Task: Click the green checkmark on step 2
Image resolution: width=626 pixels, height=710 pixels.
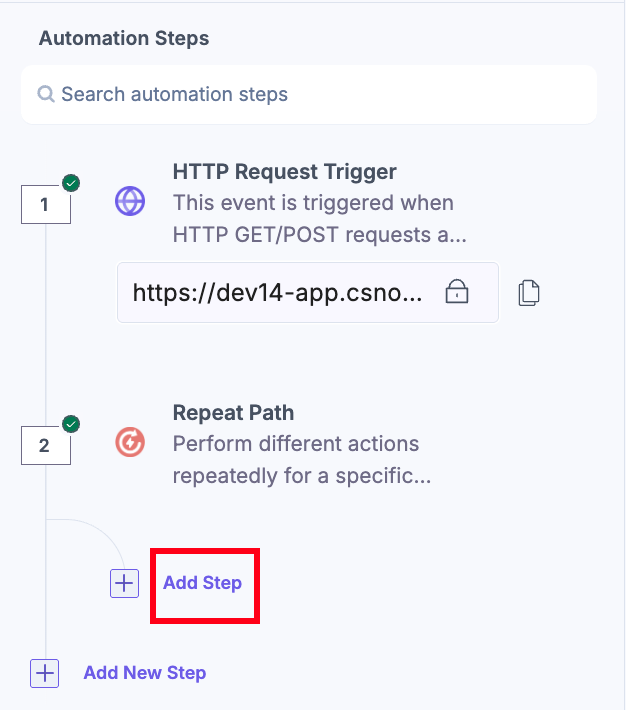Action: click(x=71, y=424)
